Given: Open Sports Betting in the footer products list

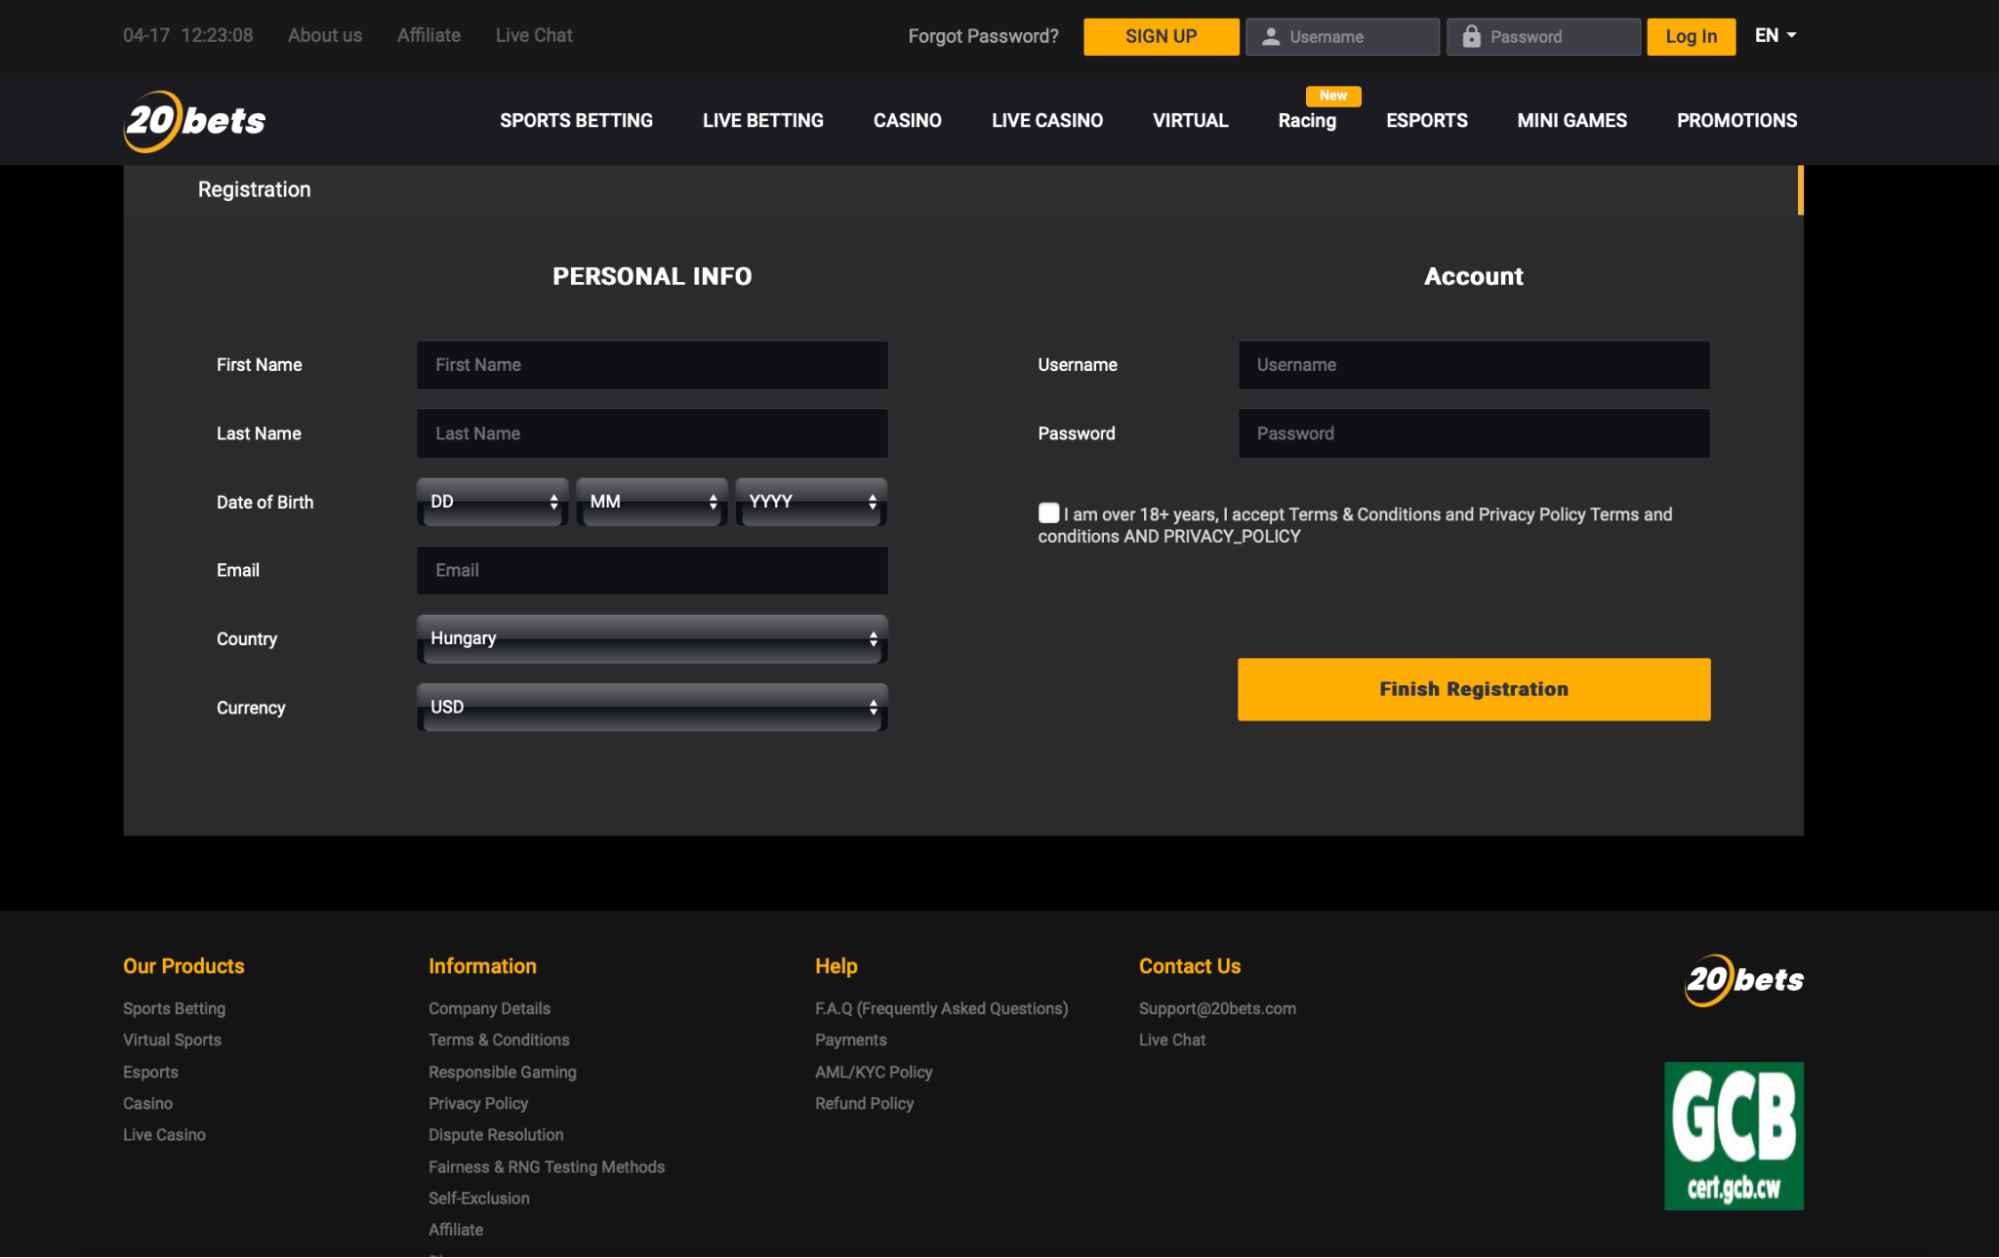Looking at the screenshot, I should click(174, 1009).
